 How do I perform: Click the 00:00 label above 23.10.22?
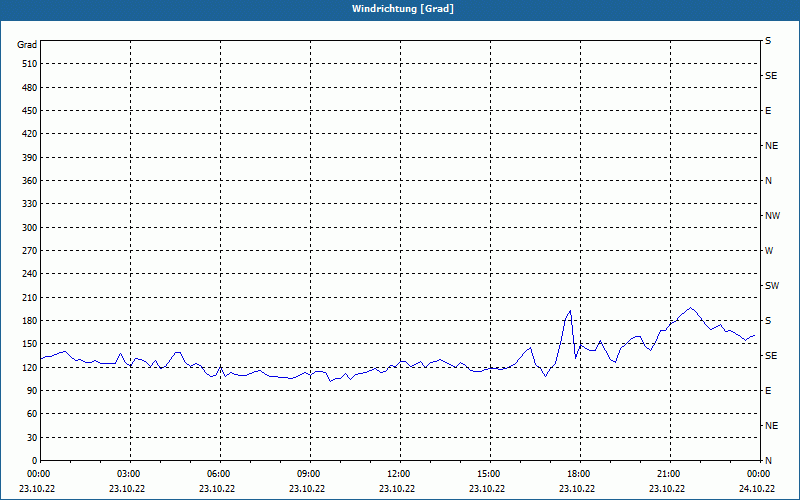38,474
